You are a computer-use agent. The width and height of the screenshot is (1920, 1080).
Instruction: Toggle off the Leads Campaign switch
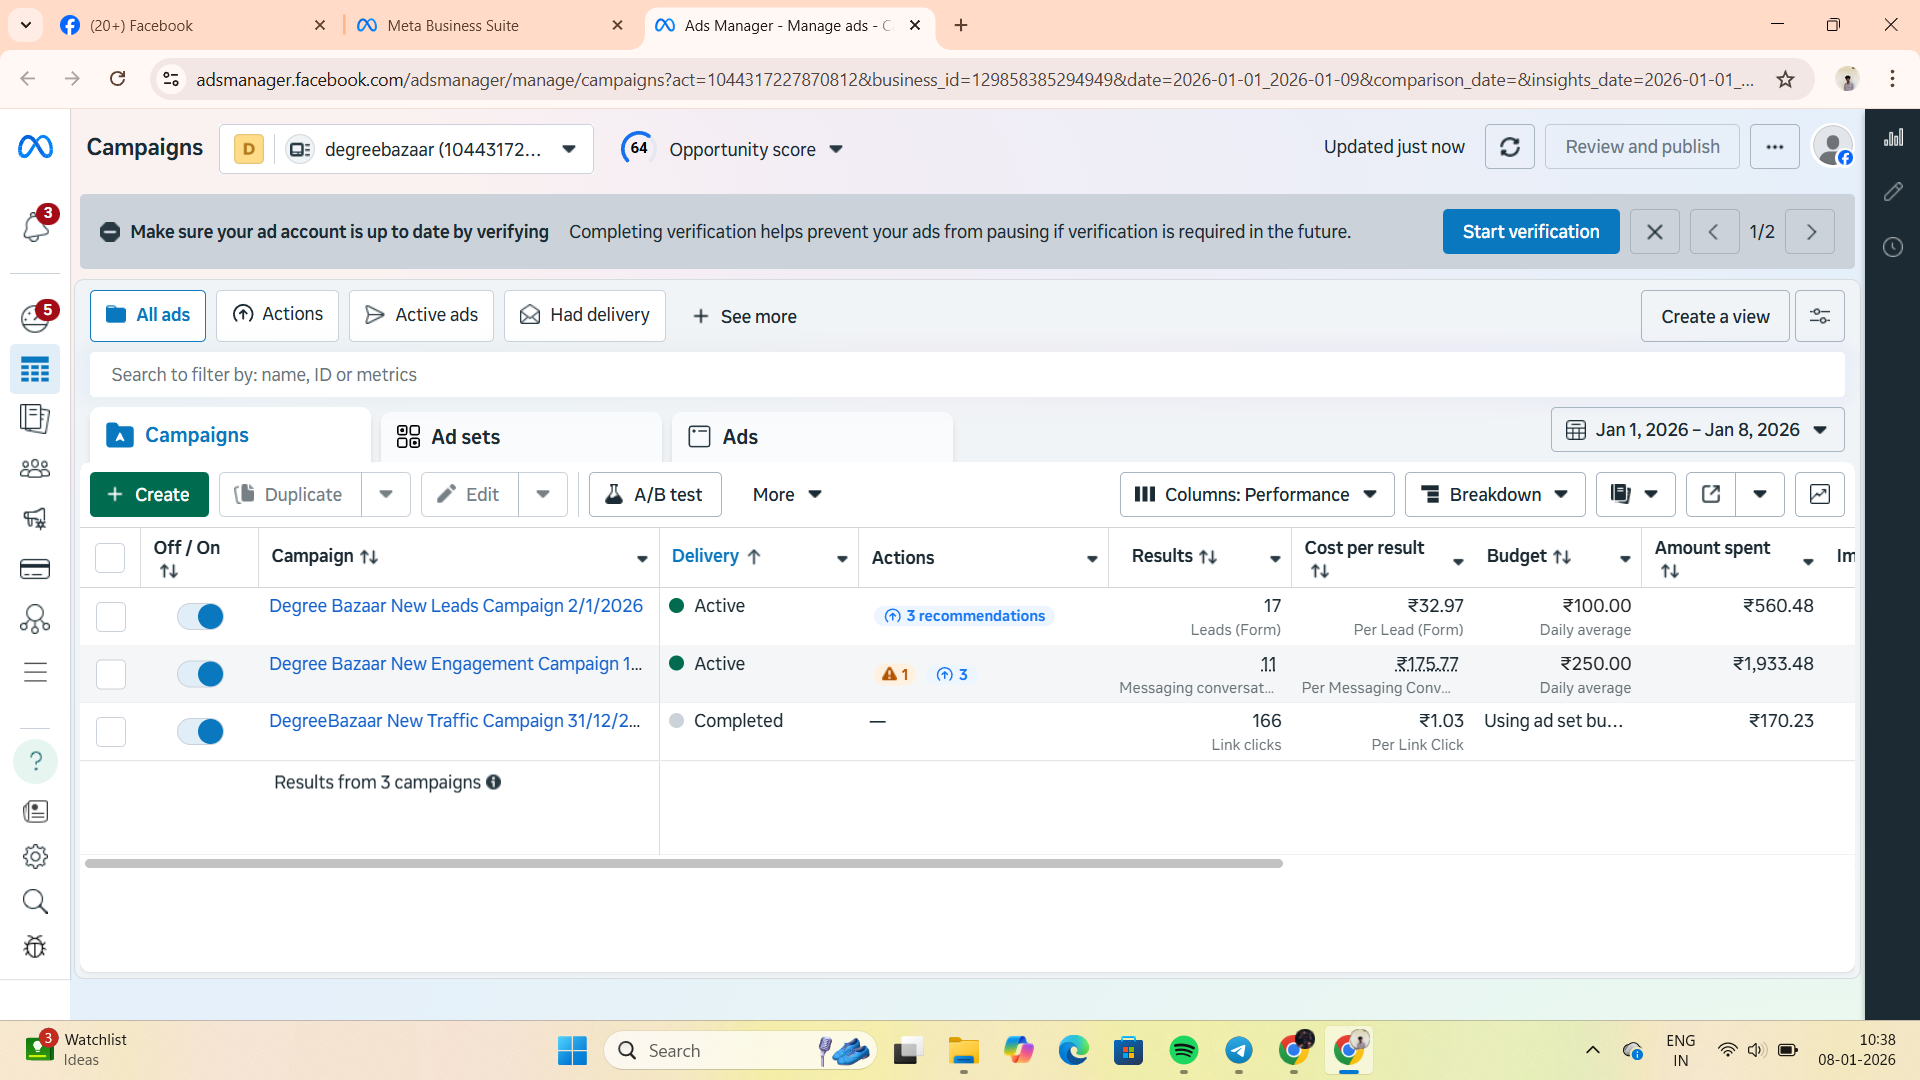200,616
